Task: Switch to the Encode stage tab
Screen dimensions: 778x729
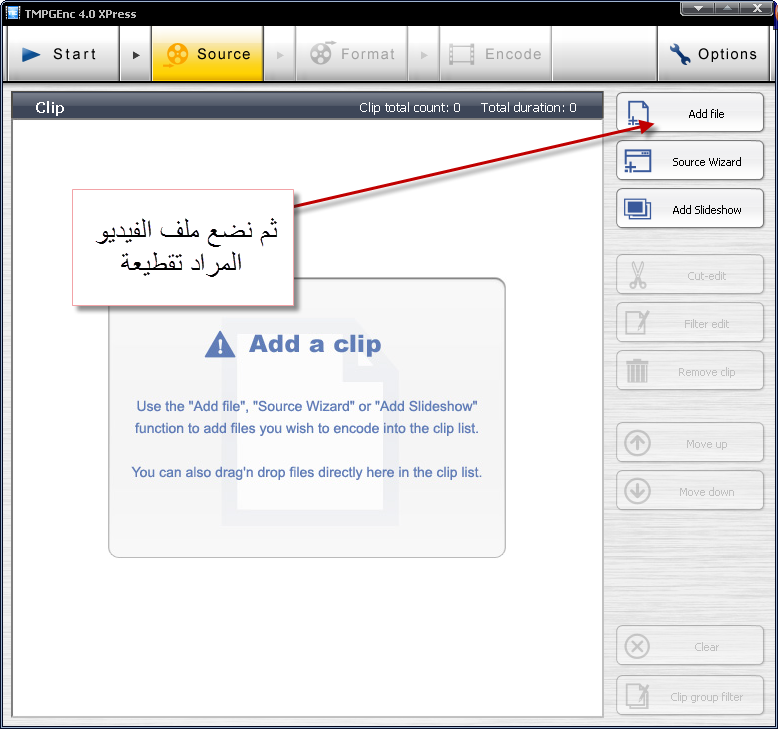Action: 496,54
